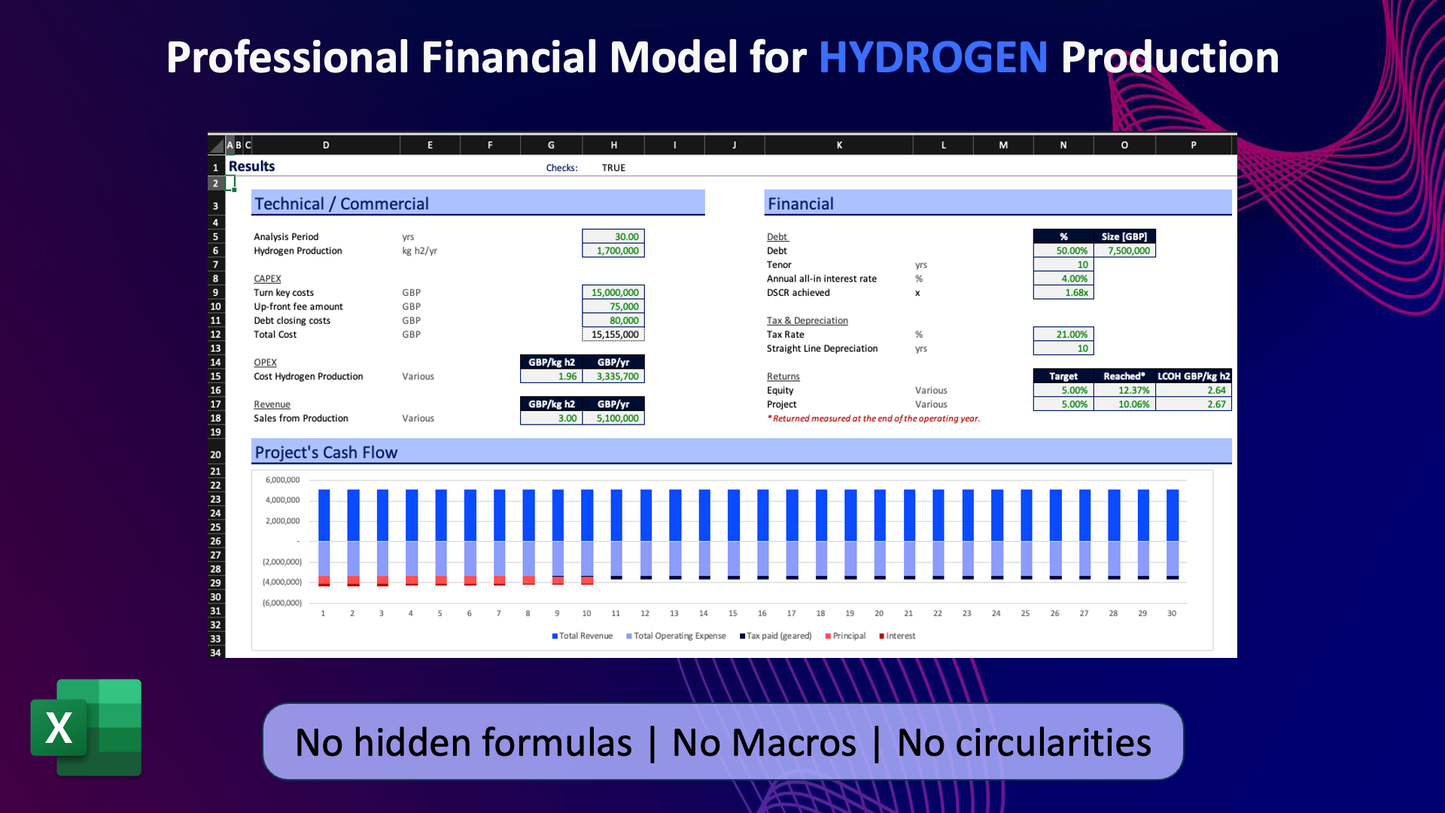
Task: Select the DSCR achieved cell 1.68x
Action: click(x=1063, y=293)
